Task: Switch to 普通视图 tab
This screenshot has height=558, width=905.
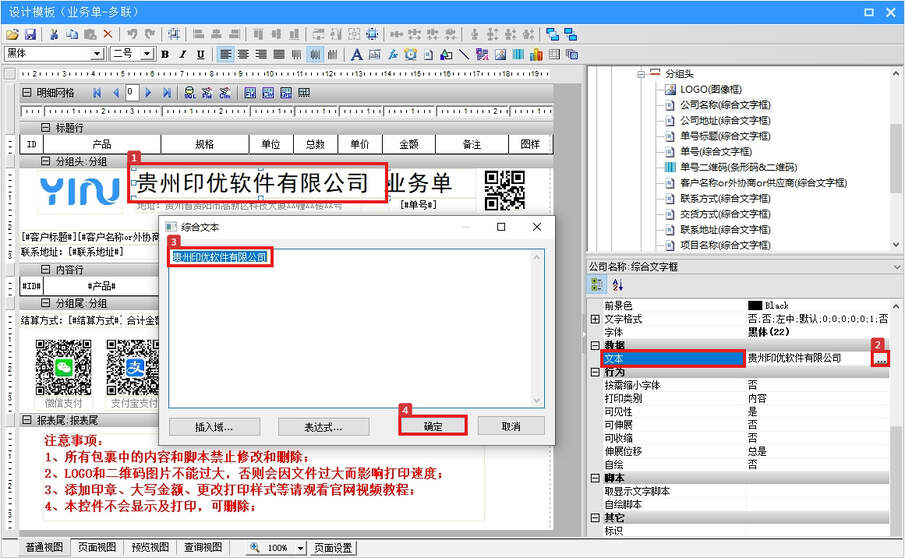Action: click(44, 547)
